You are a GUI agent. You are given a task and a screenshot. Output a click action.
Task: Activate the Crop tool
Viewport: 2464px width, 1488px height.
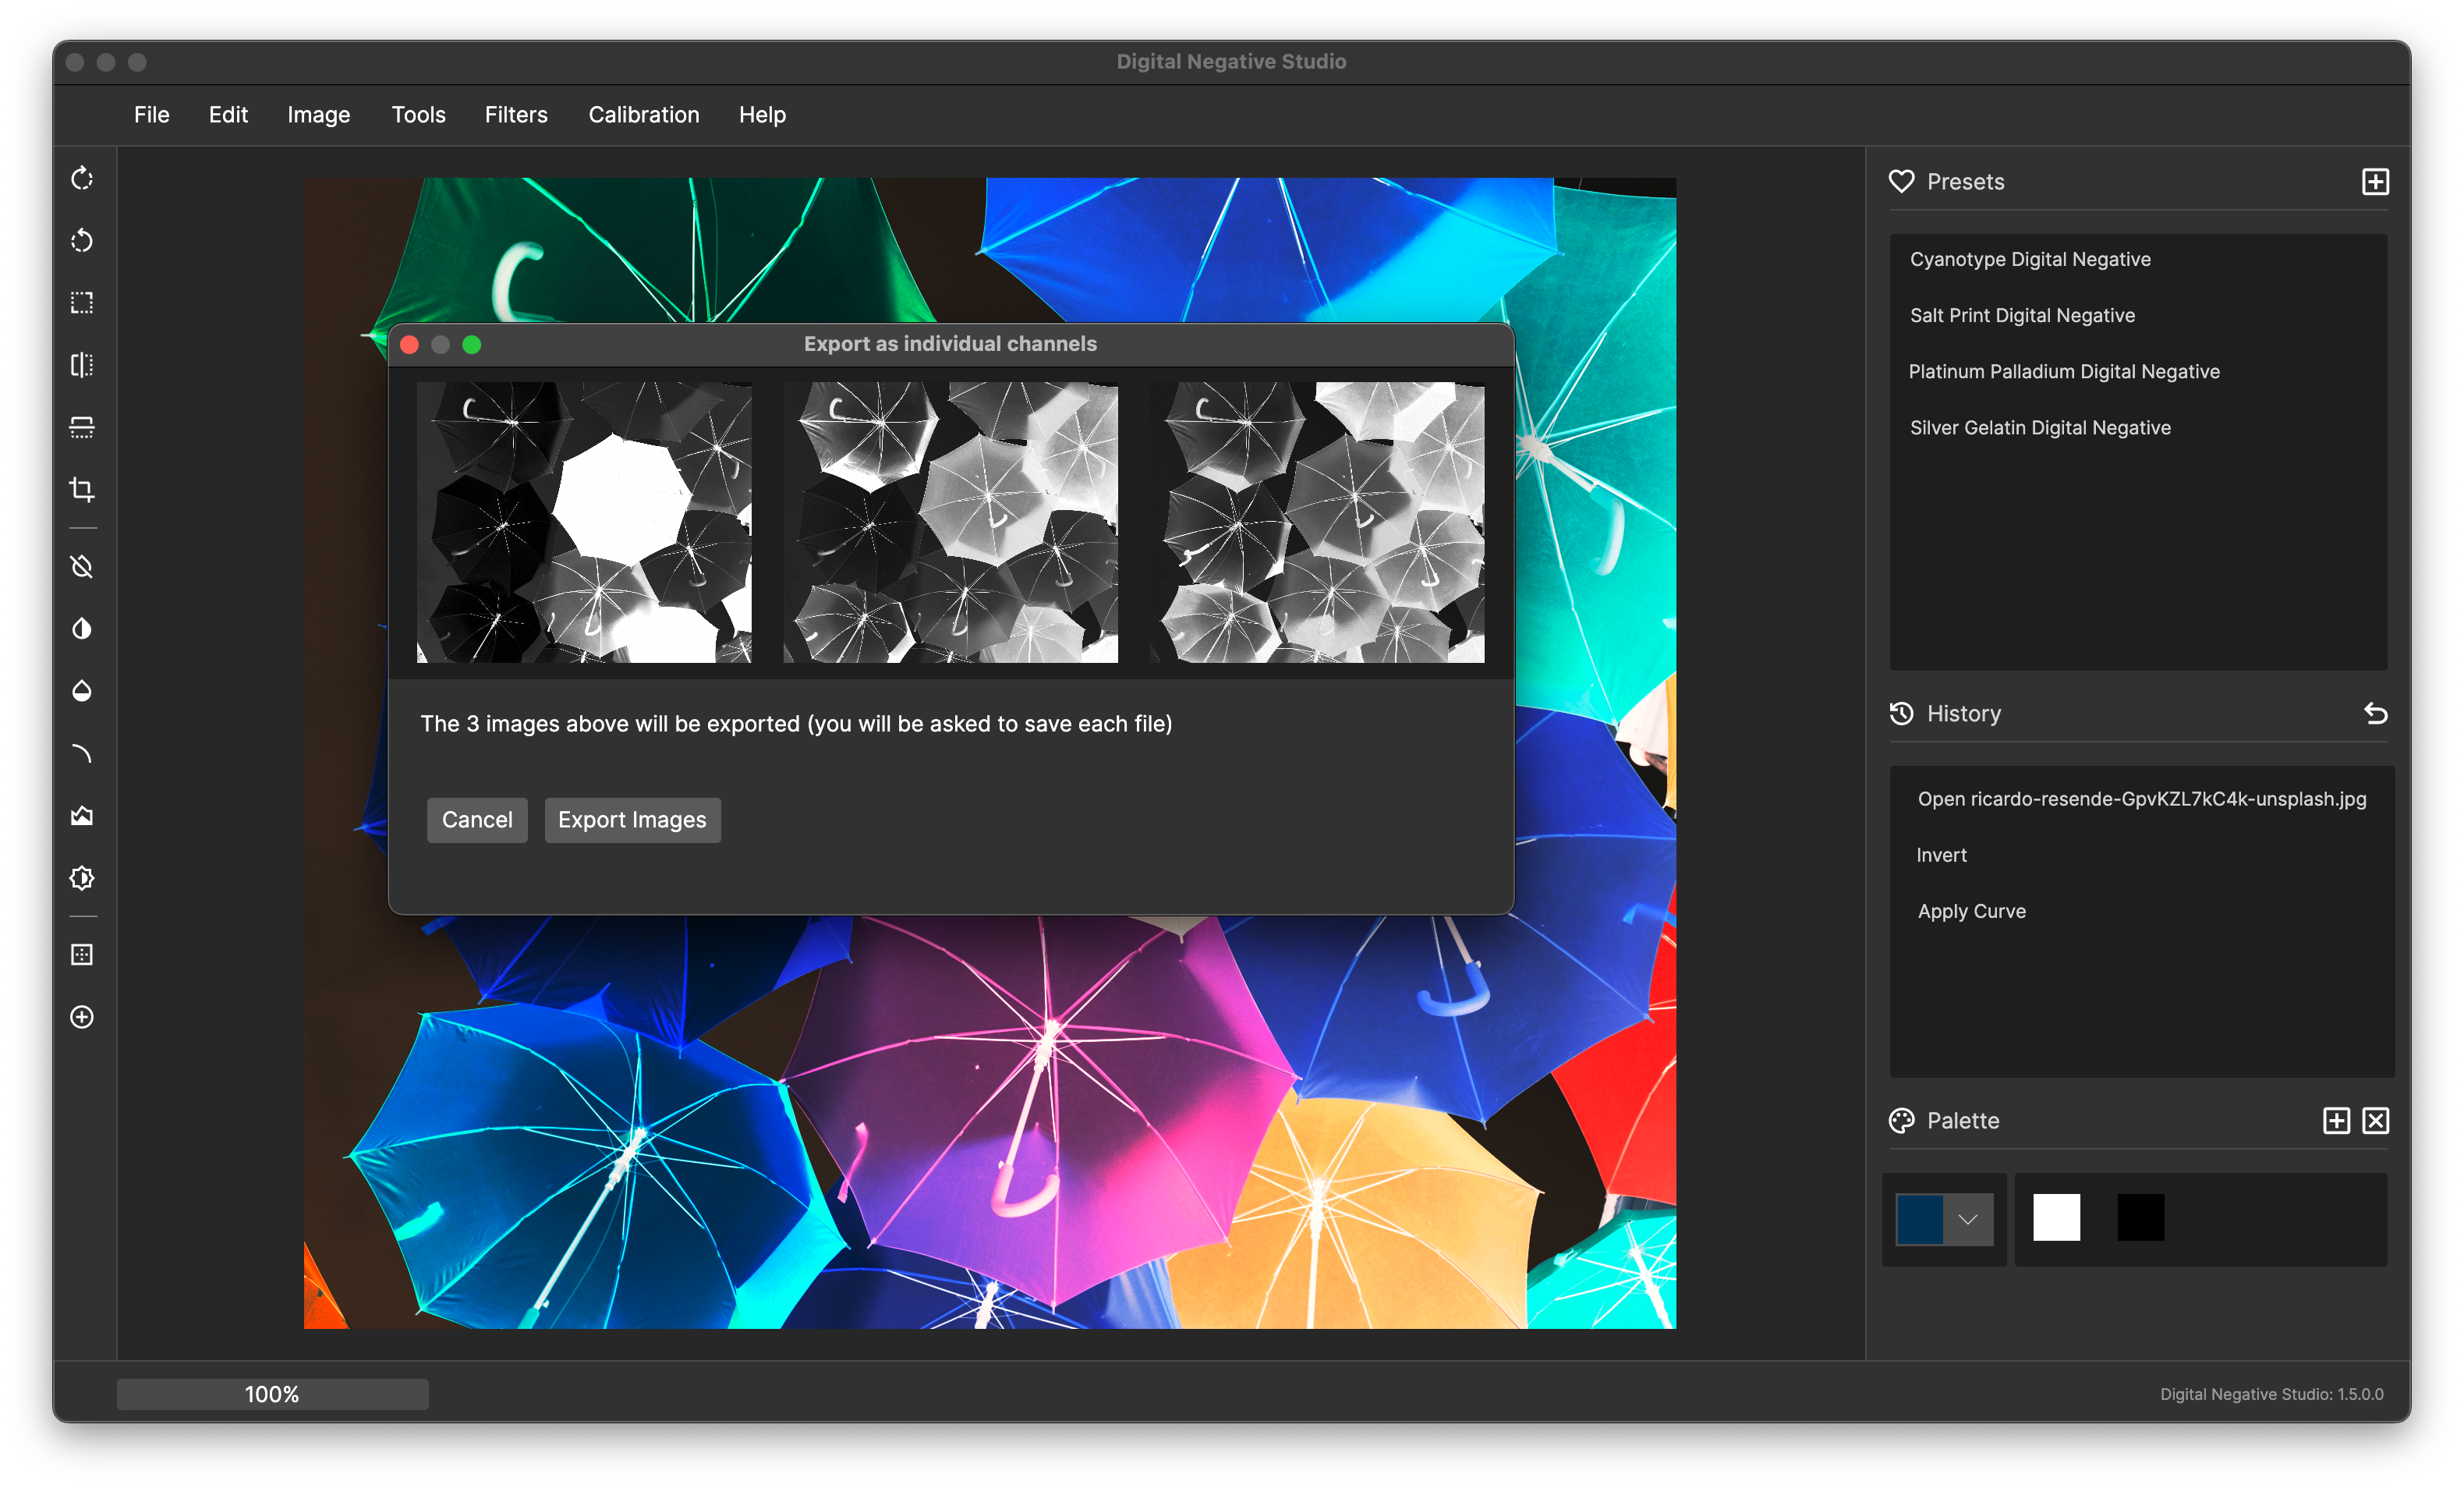point(81,490)
